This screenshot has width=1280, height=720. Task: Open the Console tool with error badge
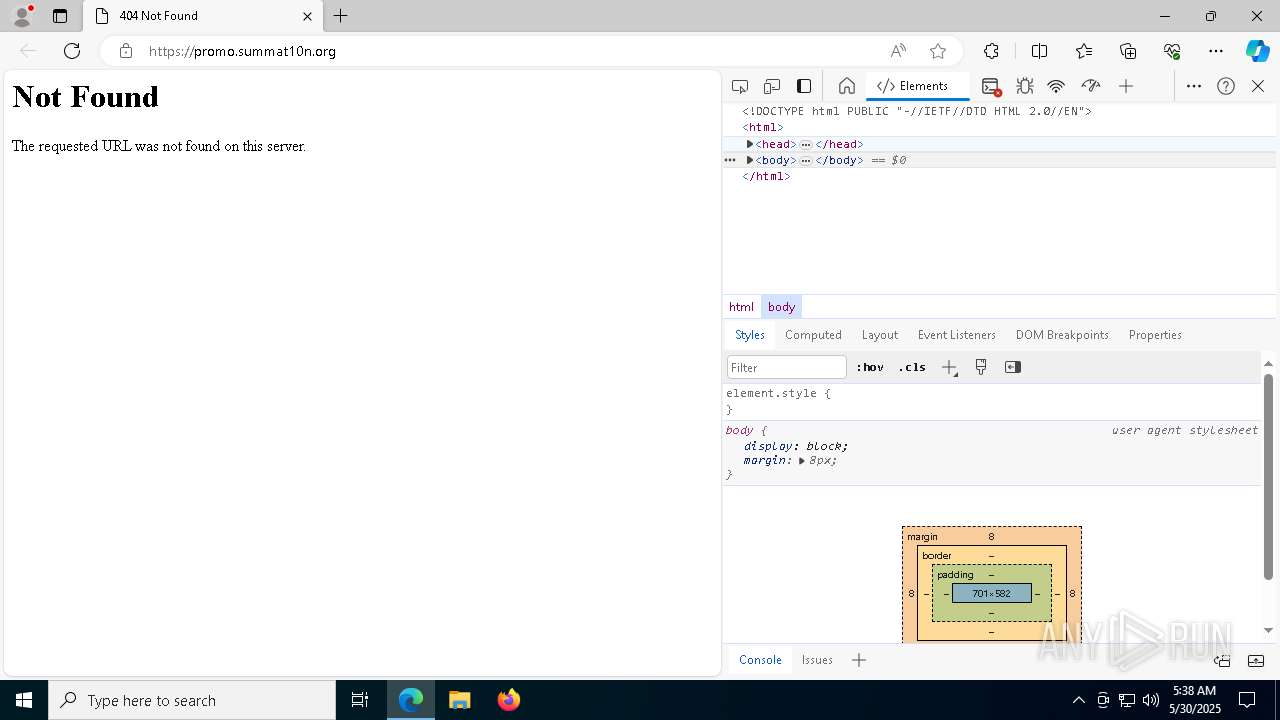coord(991,86)
